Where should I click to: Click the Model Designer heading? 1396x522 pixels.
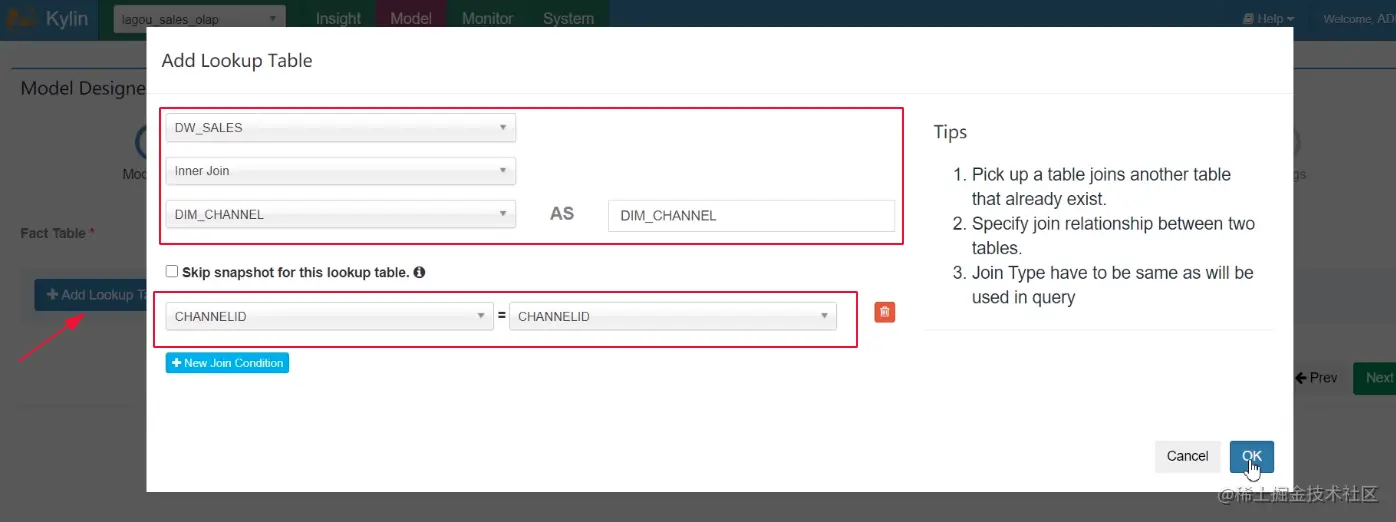[83, 88]
